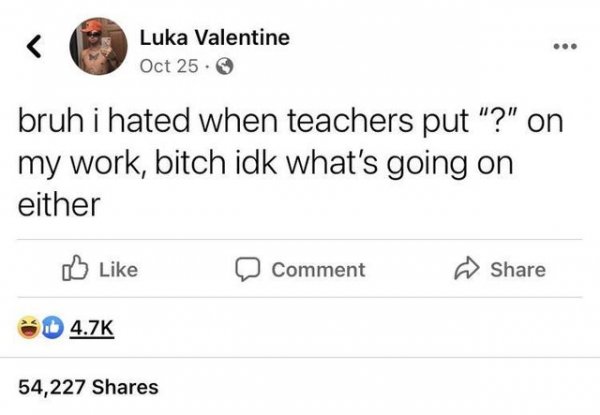Viewport: 600px width, 415px height.
Task: Tap the Like button label
Action: (x=119, y=270)
